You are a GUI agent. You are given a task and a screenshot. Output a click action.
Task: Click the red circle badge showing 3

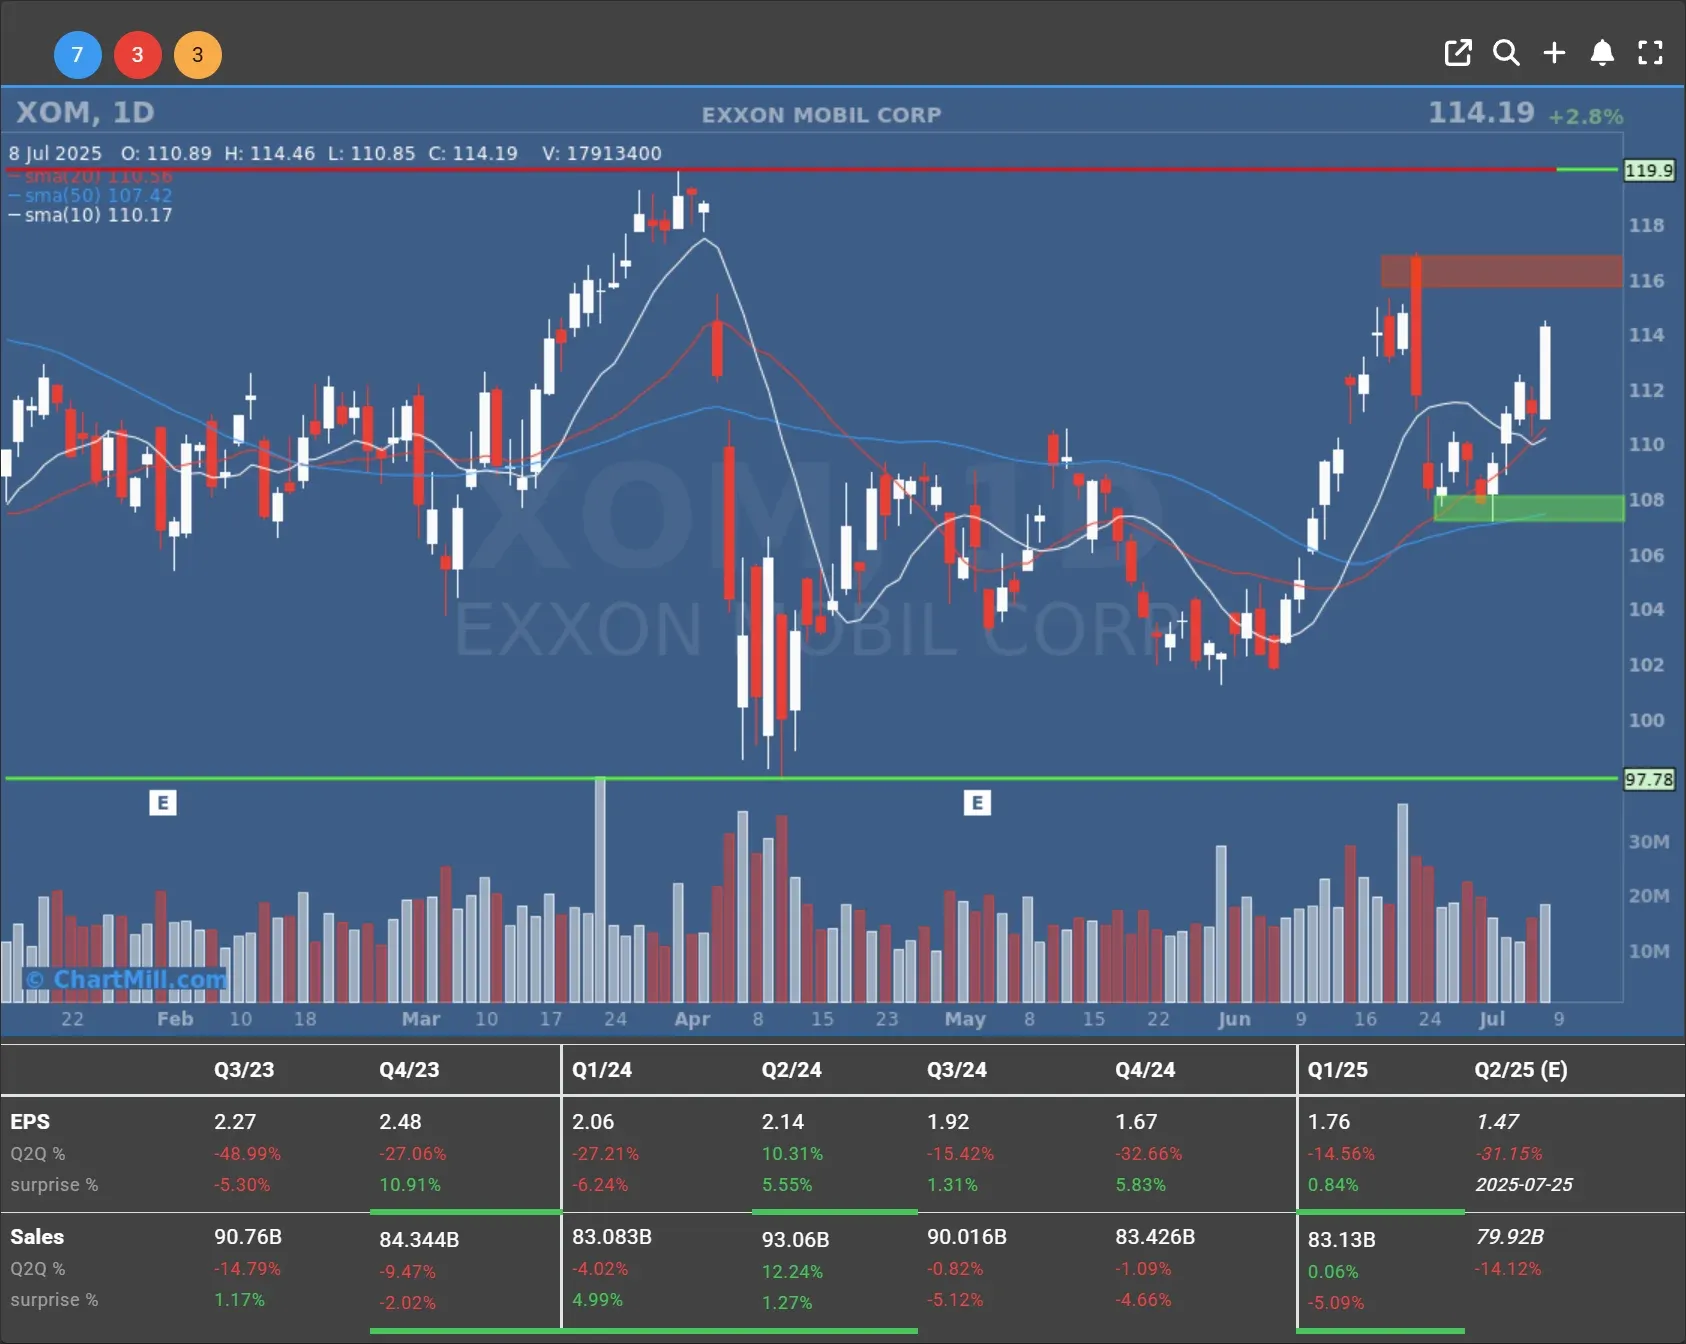[x=138, y=55]
